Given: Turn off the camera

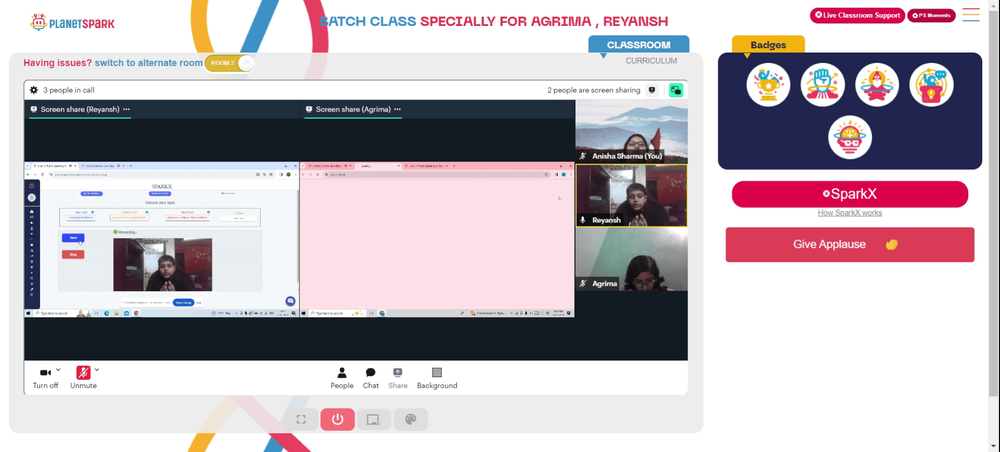Looking at the screenshot, I should [45, 377].
